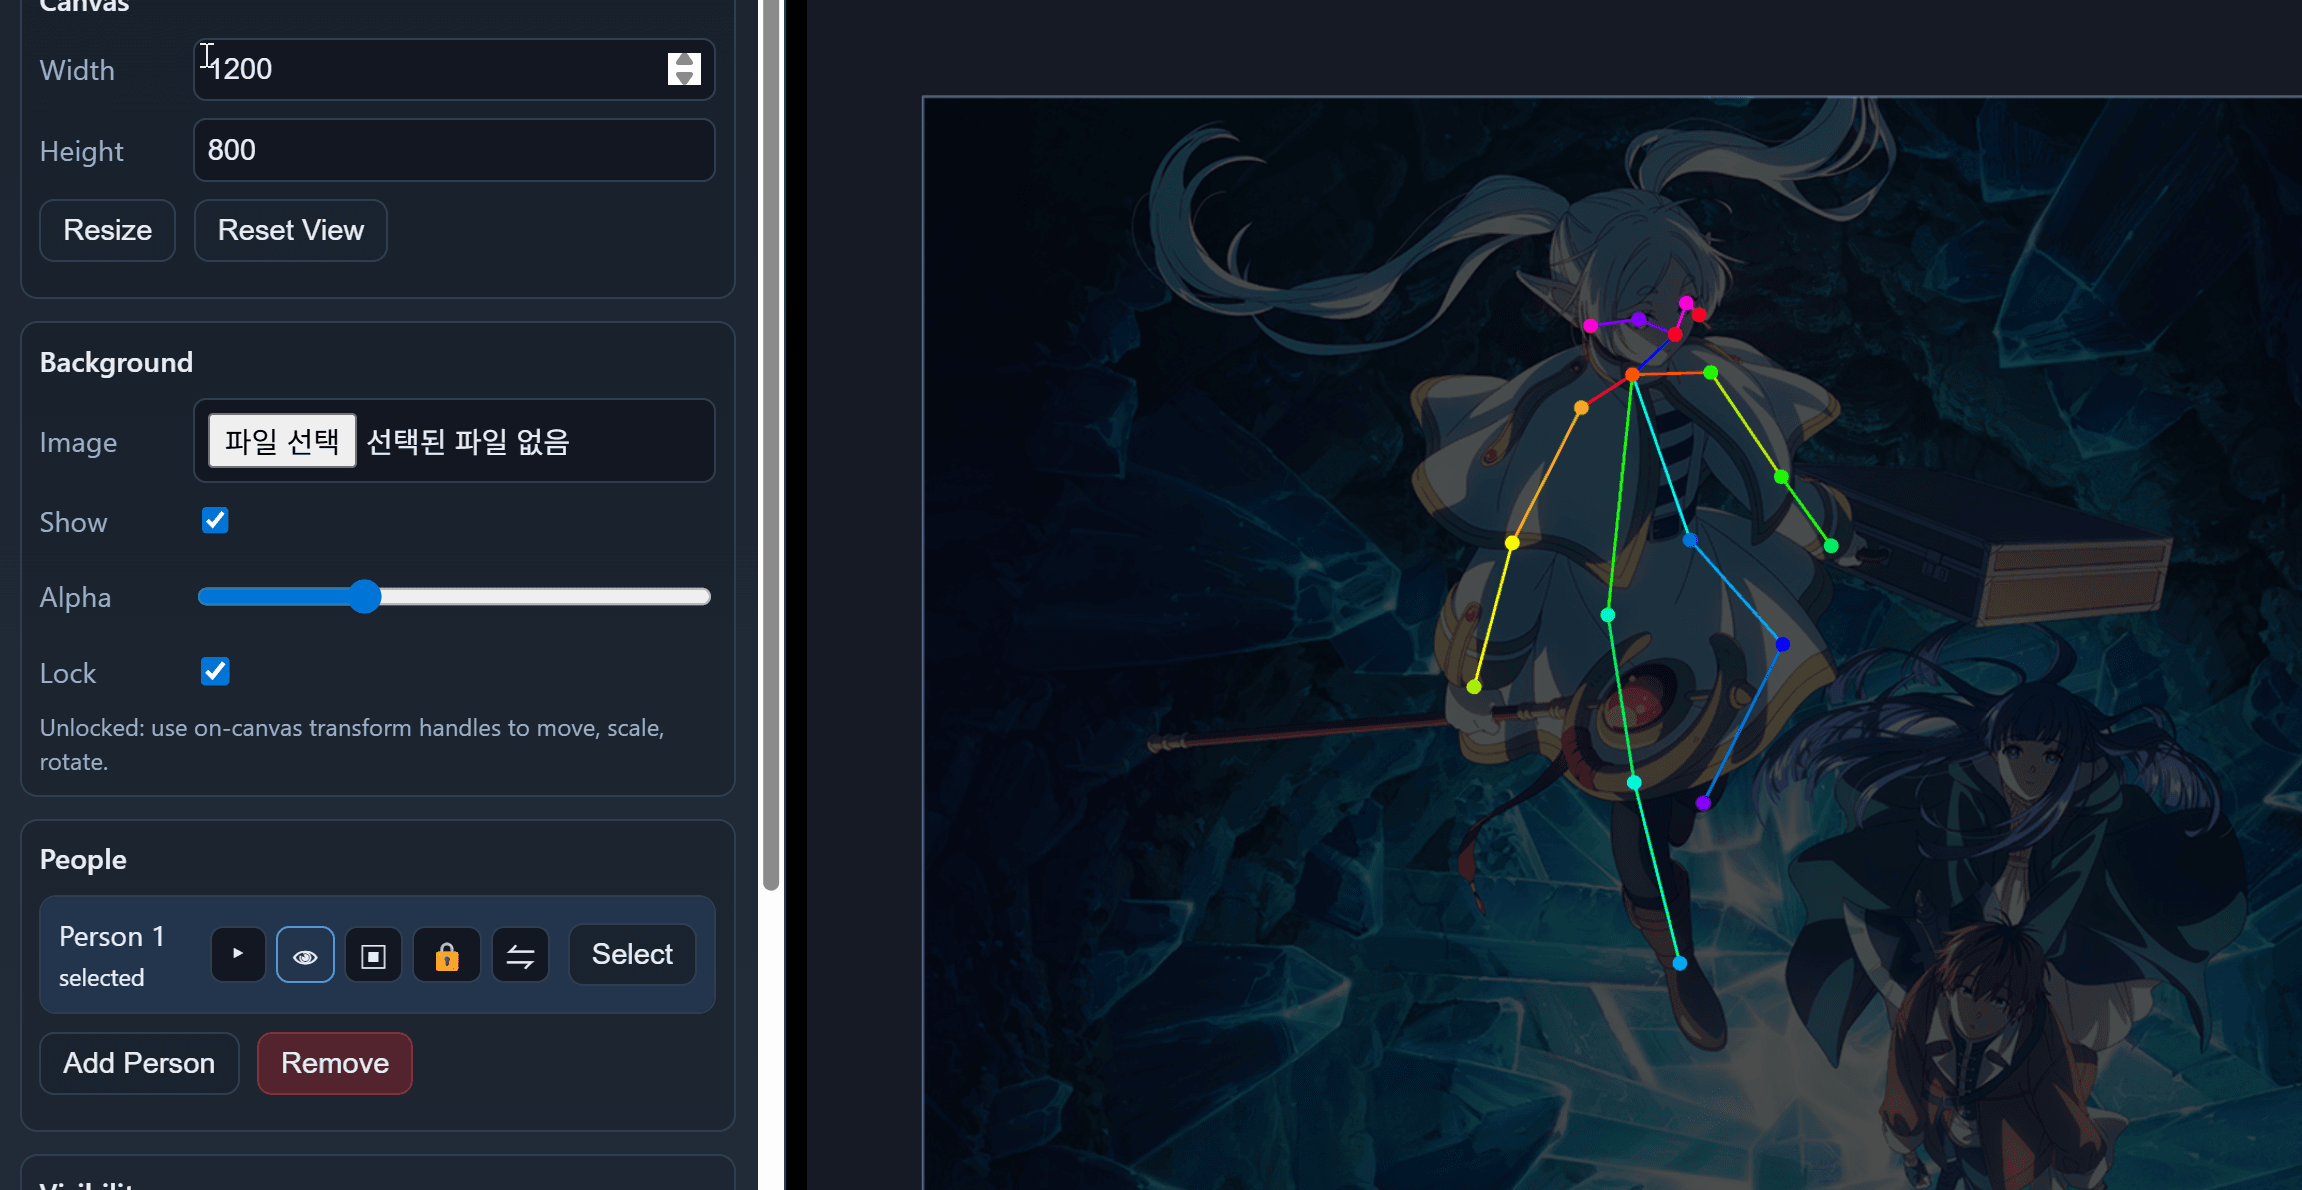Expand Person 1 details with triangle arrow
This screenshot has height=1190, width=2302.
(x=238, y=954)
